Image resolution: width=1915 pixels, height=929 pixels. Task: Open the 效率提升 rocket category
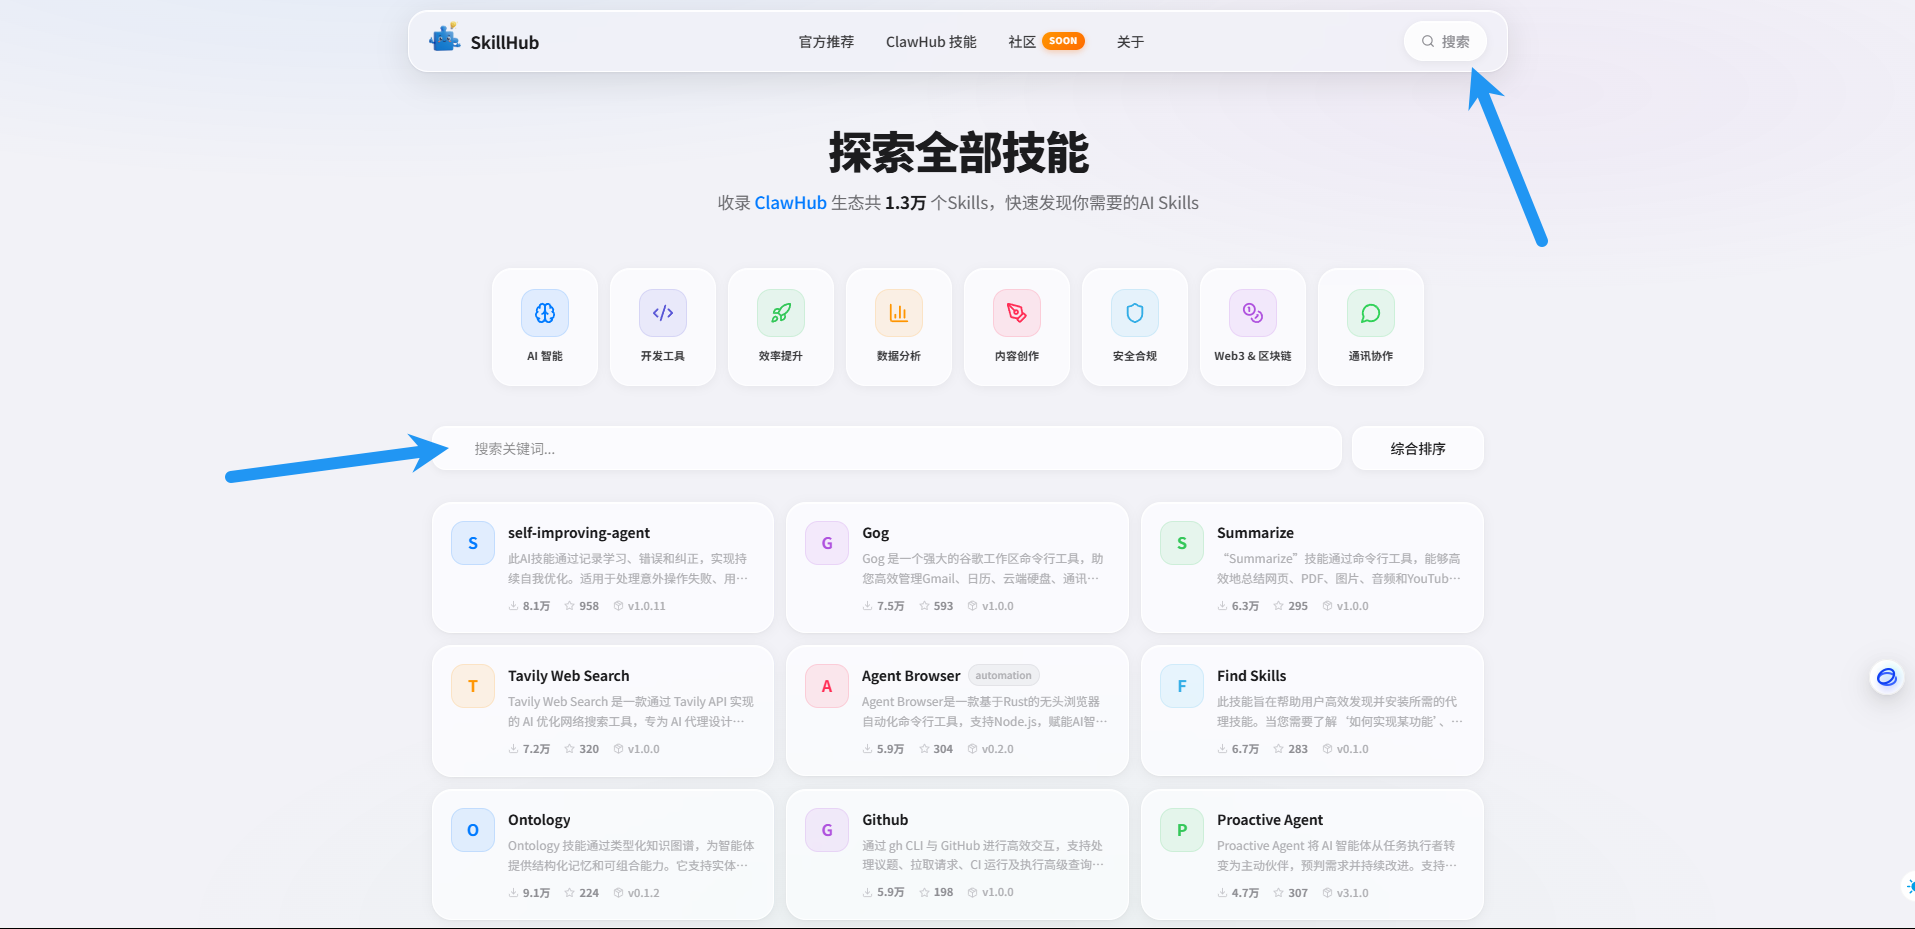click(x=781, y=314)
